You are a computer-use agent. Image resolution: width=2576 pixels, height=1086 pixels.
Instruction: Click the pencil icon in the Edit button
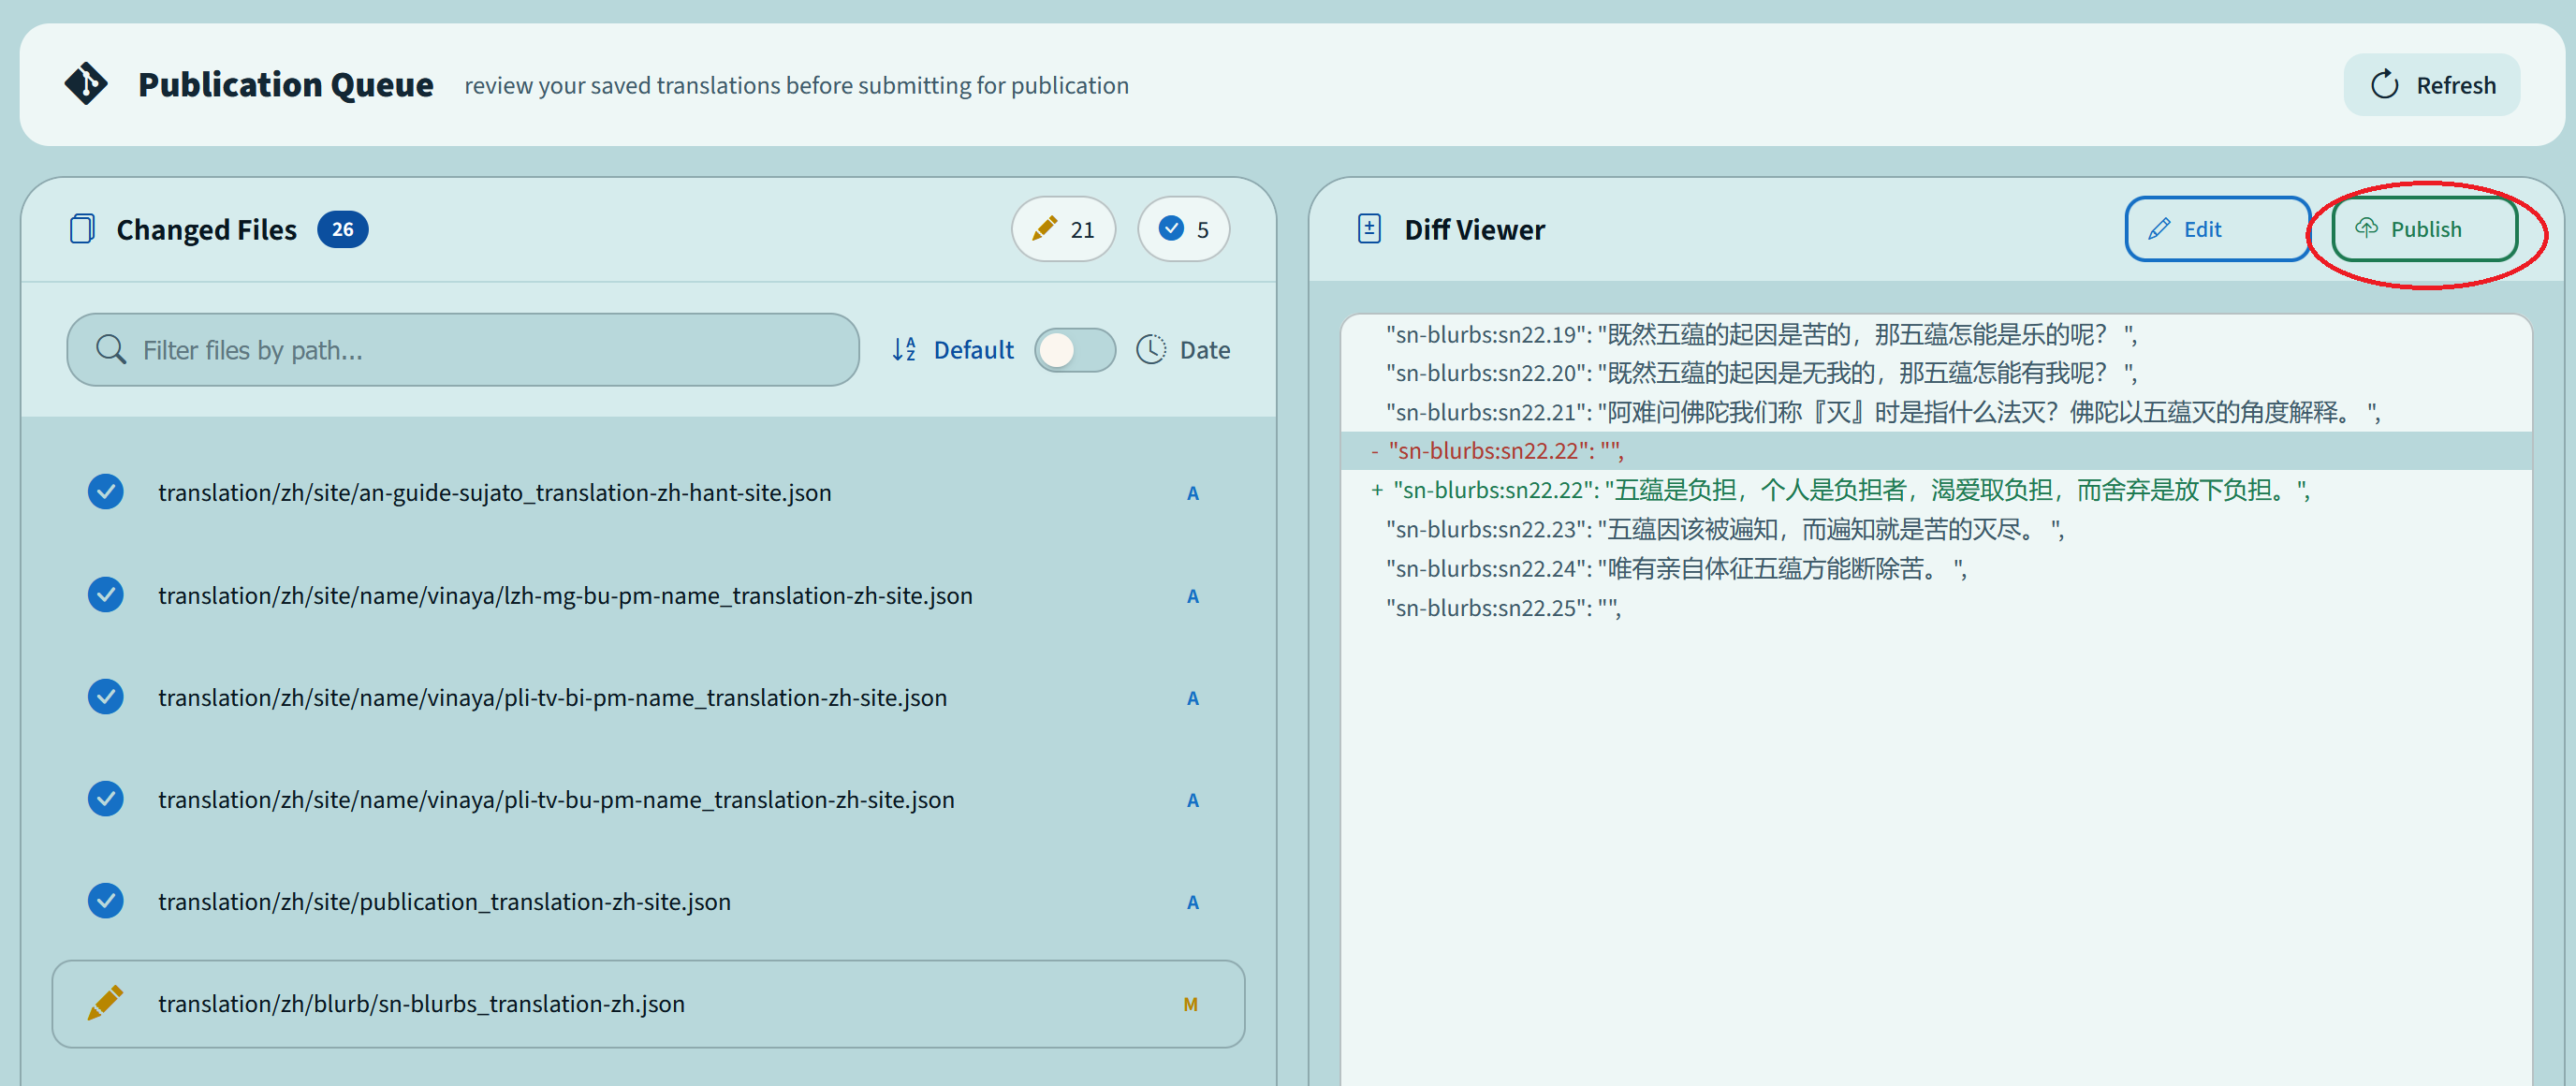[2159, 229]
